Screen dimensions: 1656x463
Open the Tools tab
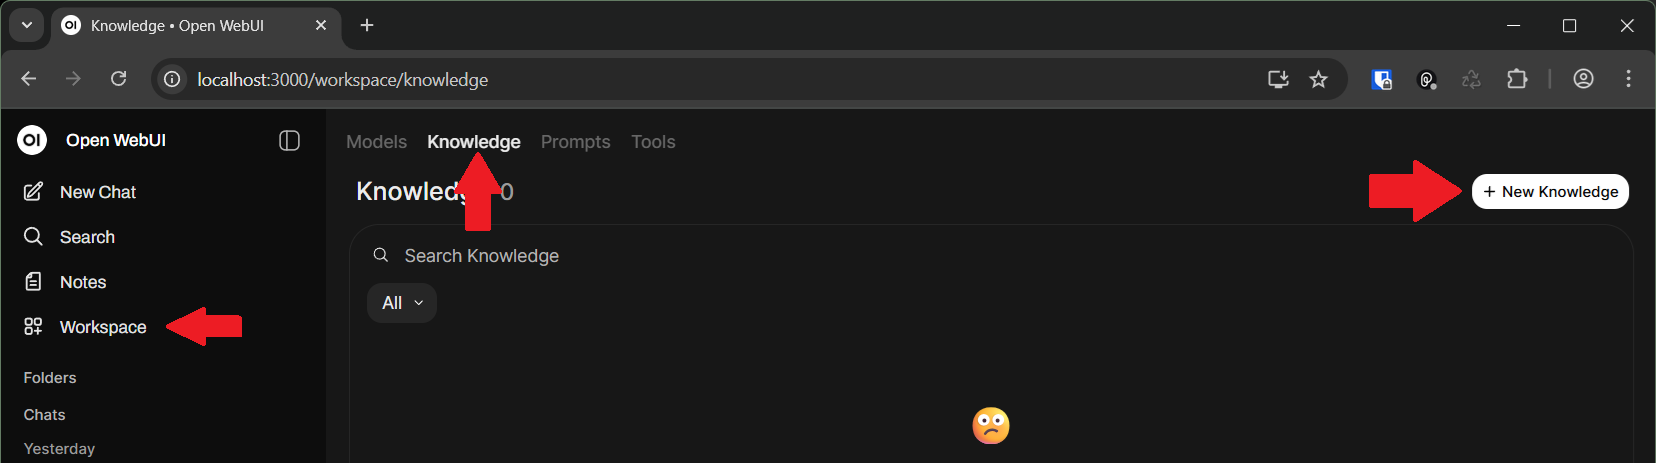point(653,142)
